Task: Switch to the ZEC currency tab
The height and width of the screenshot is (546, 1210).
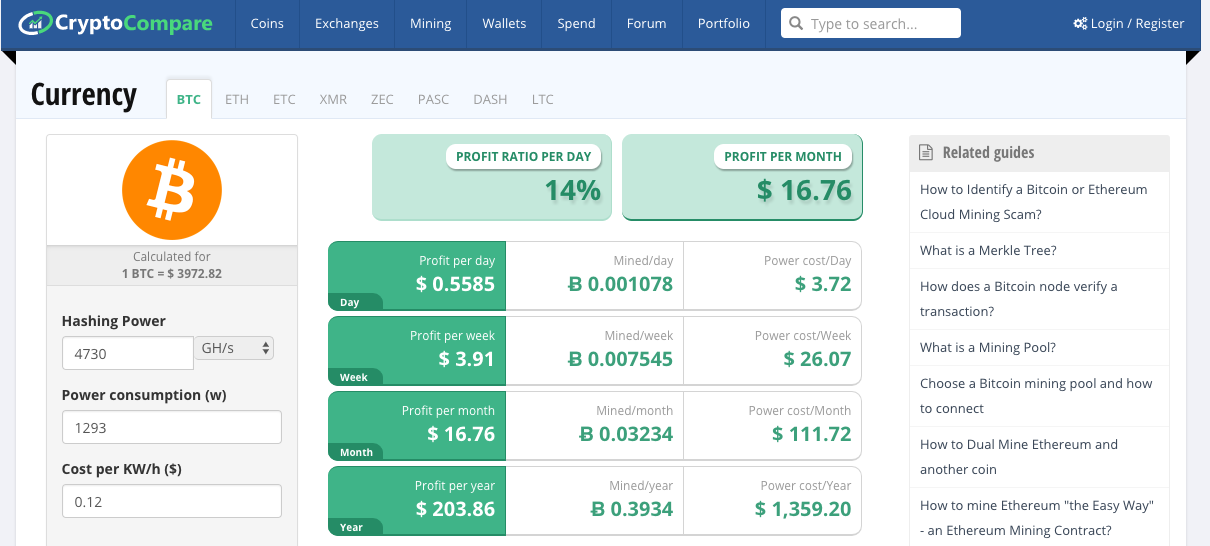Action: pyautogui.click(x=382, y=99)
